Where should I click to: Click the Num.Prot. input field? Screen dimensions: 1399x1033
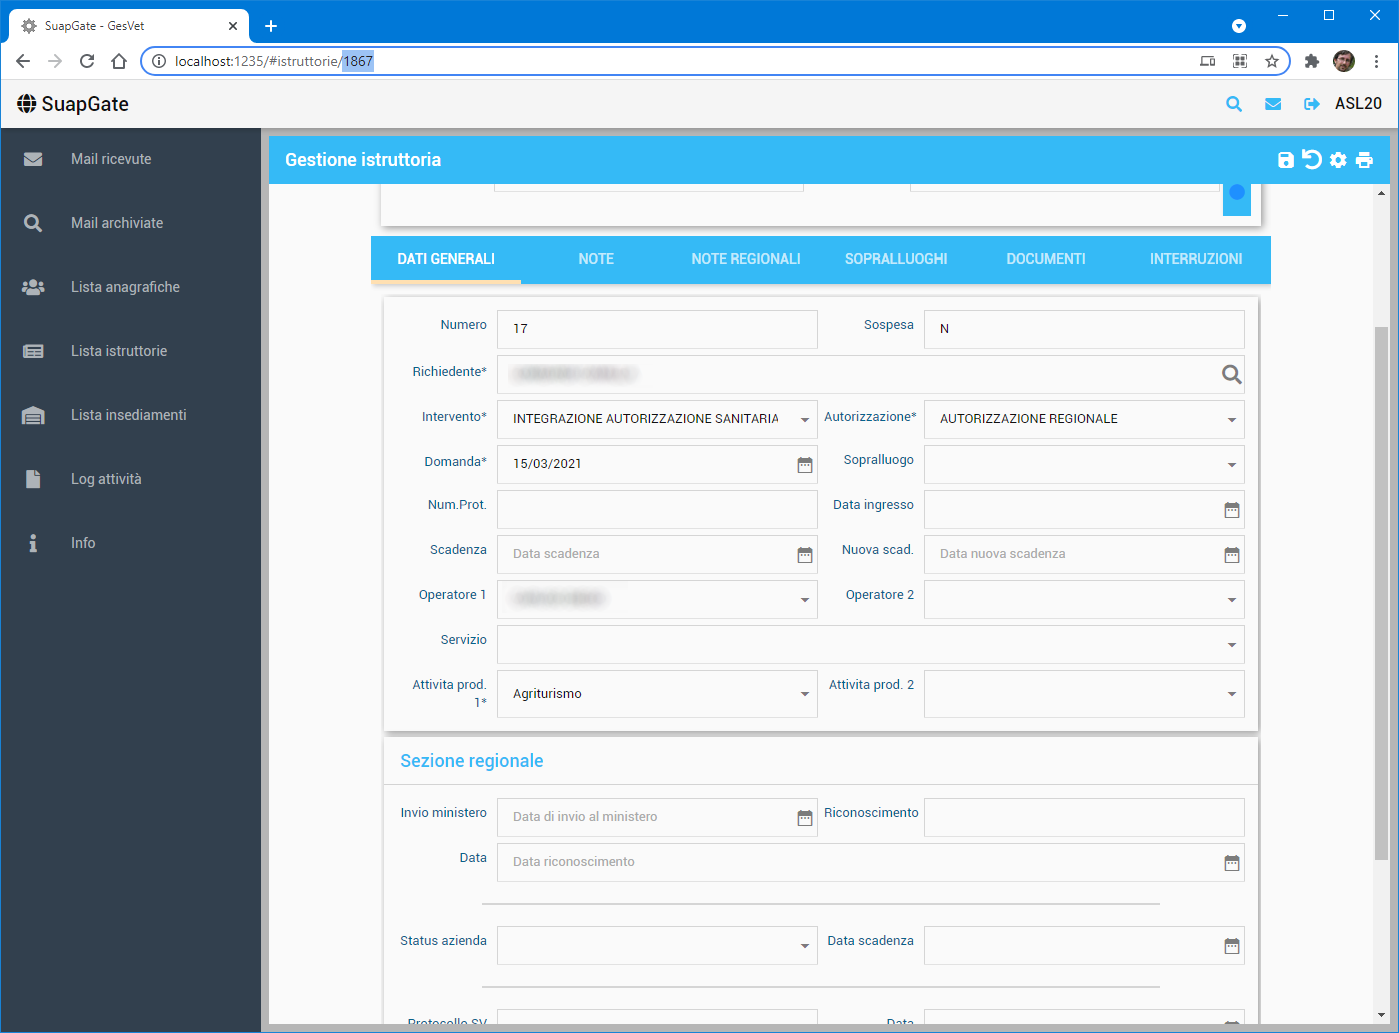pos(657,509)
